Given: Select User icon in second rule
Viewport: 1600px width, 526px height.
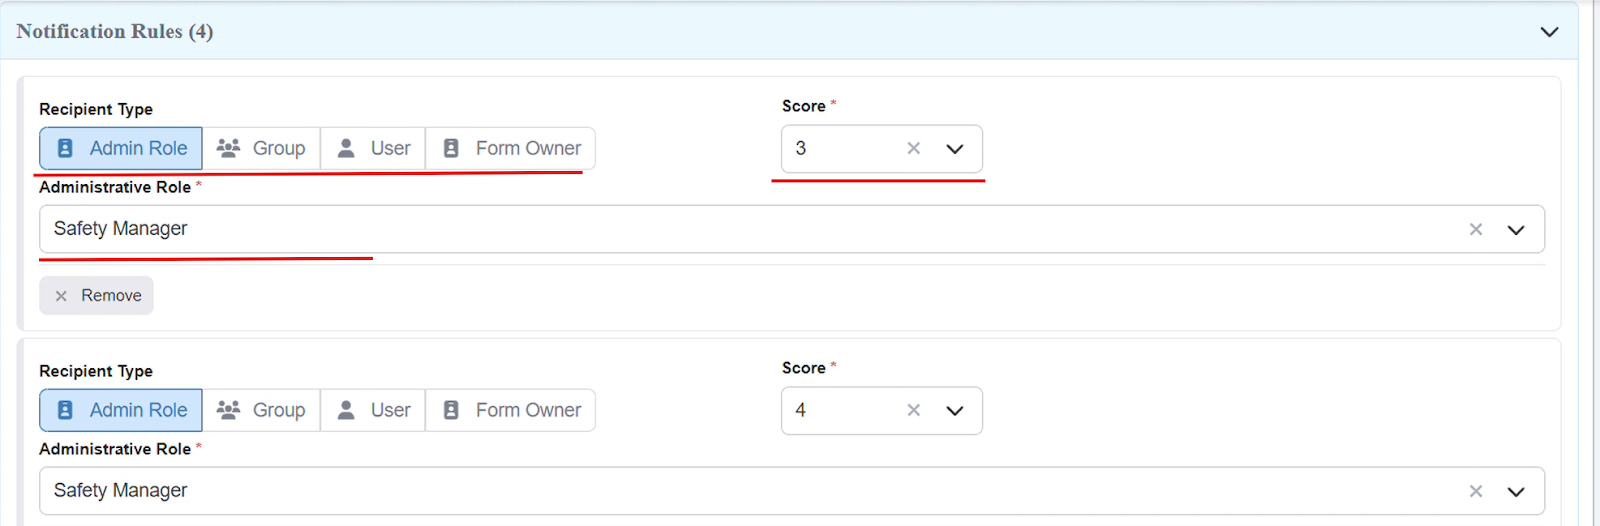Looking at the screenshot, I should 347,410.
